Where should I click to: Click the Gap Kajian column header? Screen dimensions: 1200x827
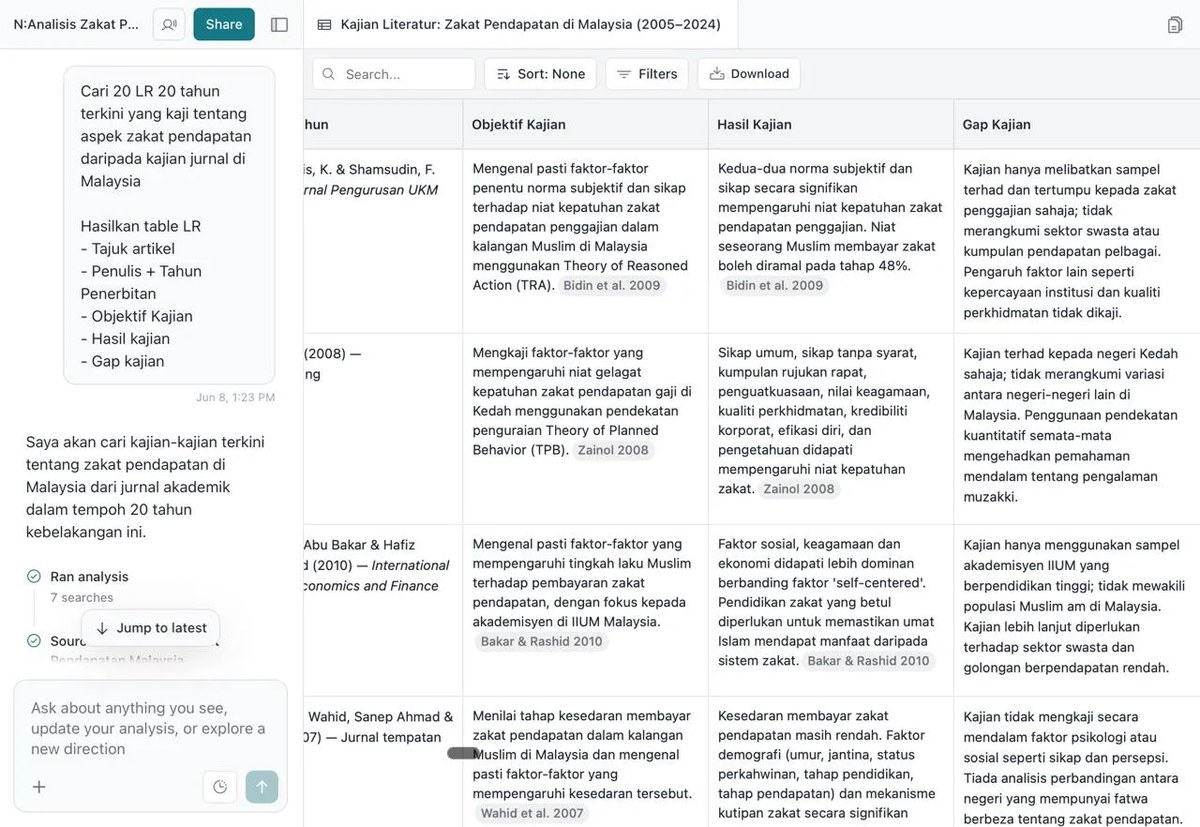pyautogui.click(x=996, y=125)
